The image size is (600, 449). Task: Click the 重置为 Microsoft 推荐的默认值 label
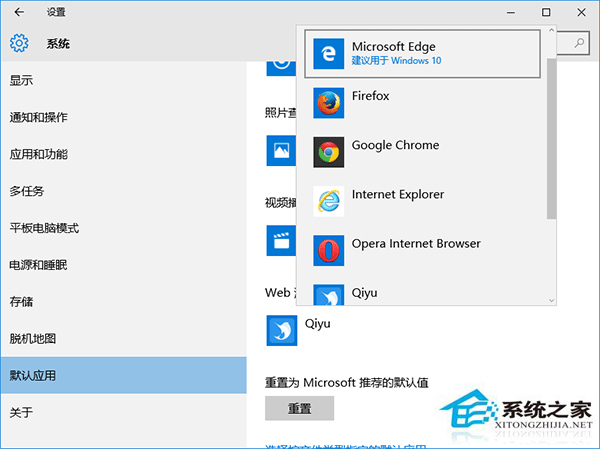point(347,382)
